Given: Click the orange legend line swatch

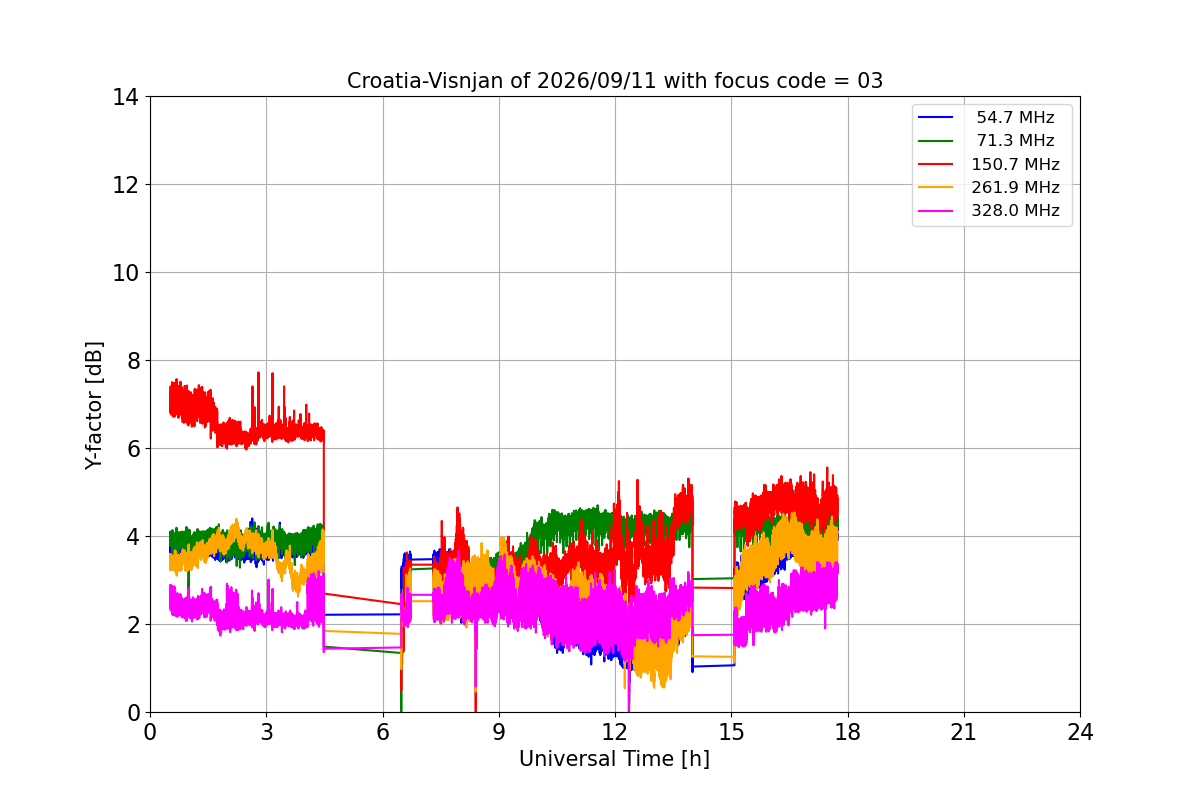Looking at the screenshot, I should [939, 188].
